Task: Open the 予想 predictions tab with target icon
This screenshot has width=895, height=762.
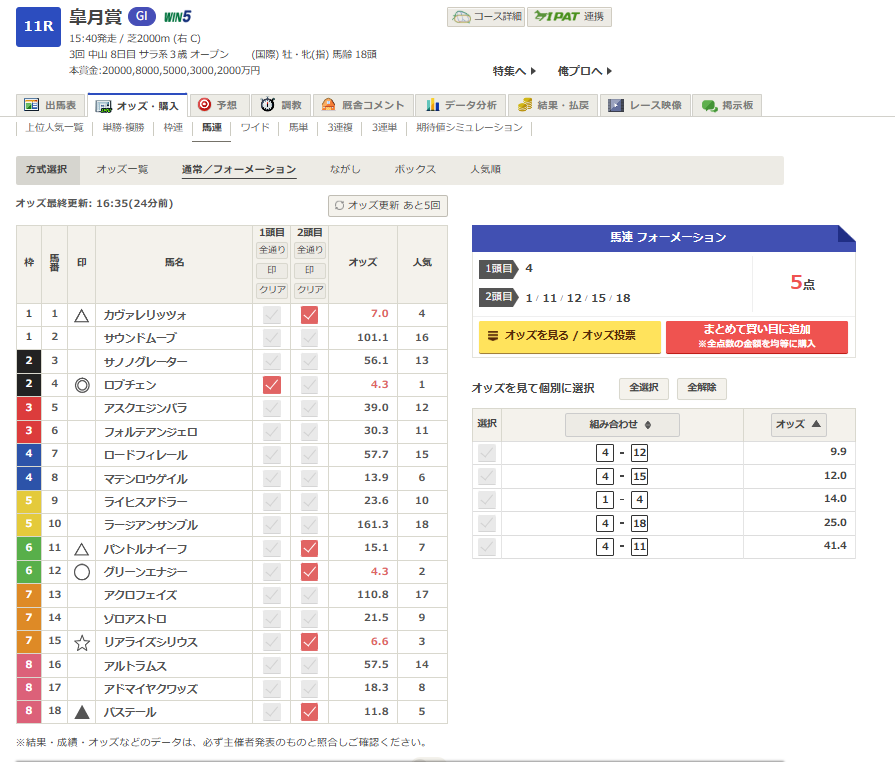Action: click(x=217, y=105)
